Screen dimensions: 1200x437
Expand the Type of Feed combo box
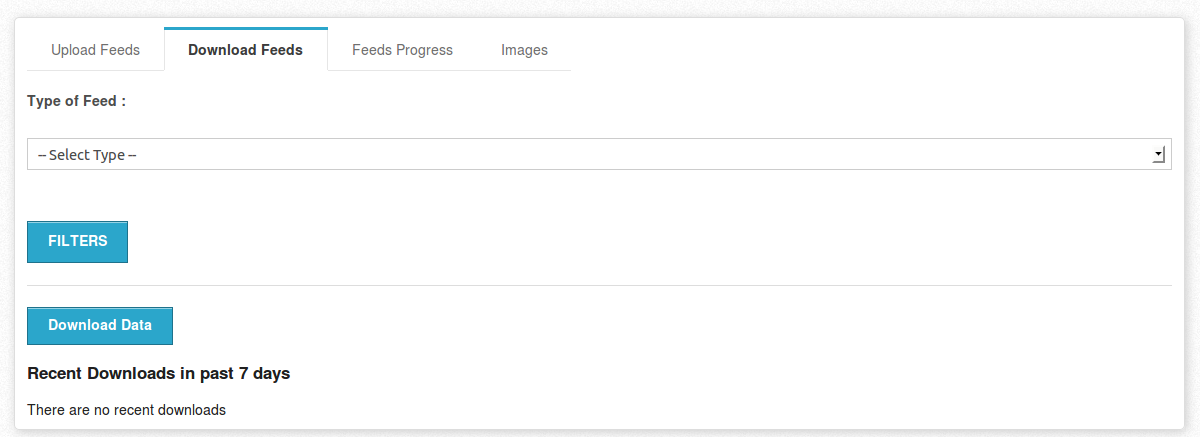click(599, 154)
